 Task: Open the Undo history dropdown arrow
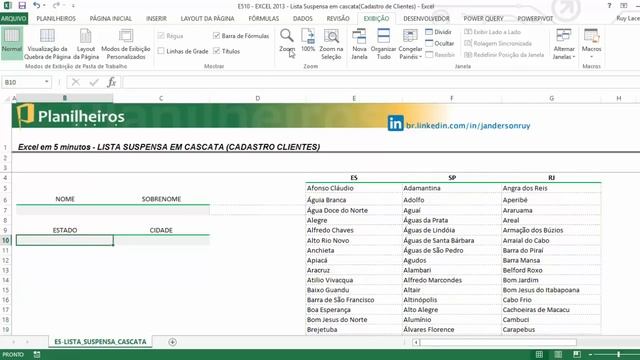pyautogui.click(x=44, y=6)
